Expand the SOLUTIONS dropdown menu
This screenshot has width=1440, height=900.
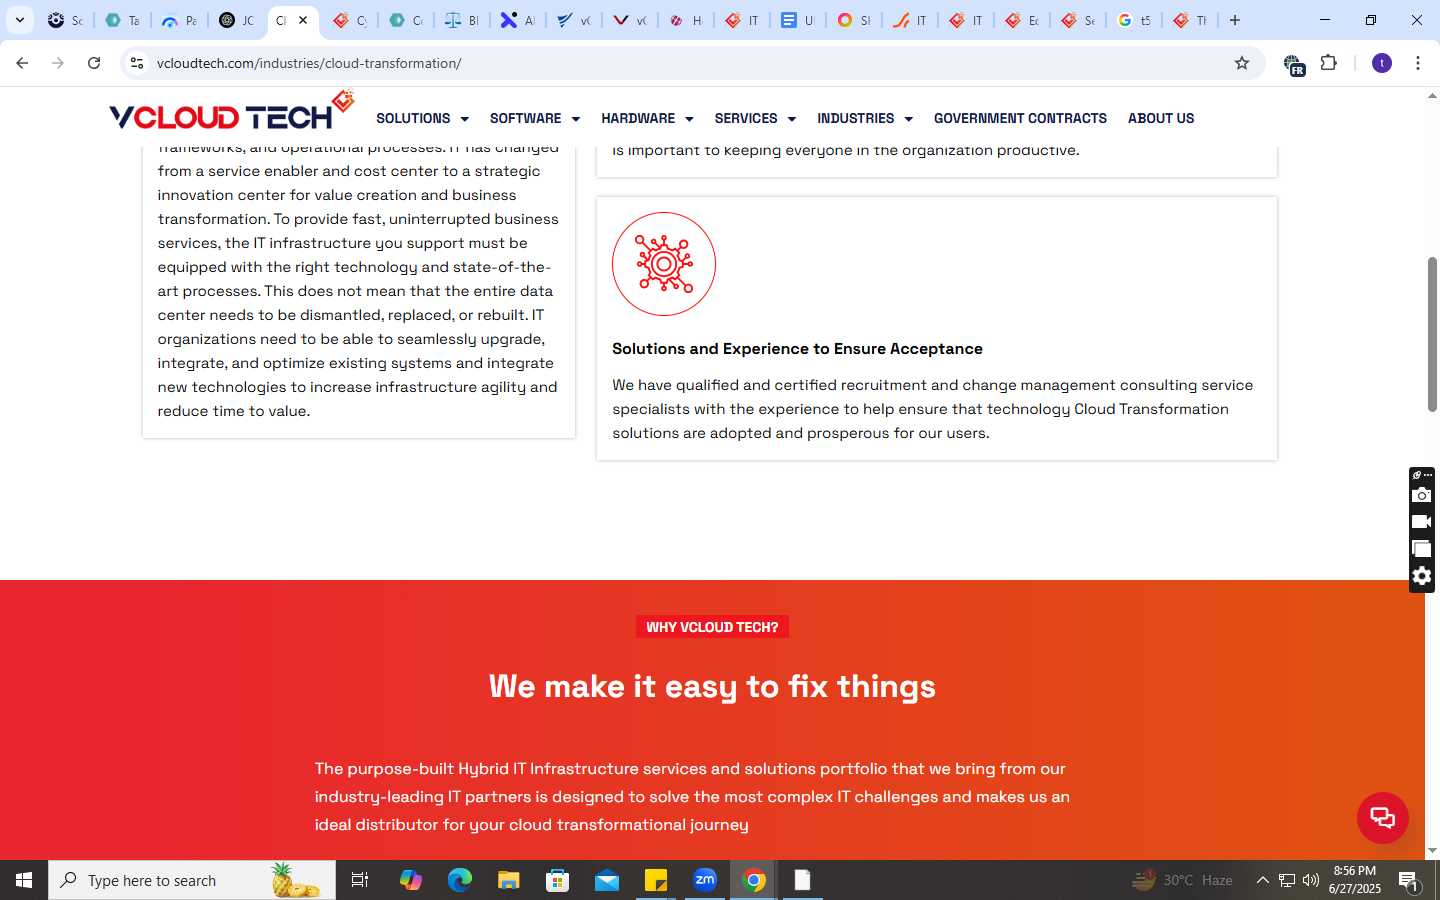point(422,118)
